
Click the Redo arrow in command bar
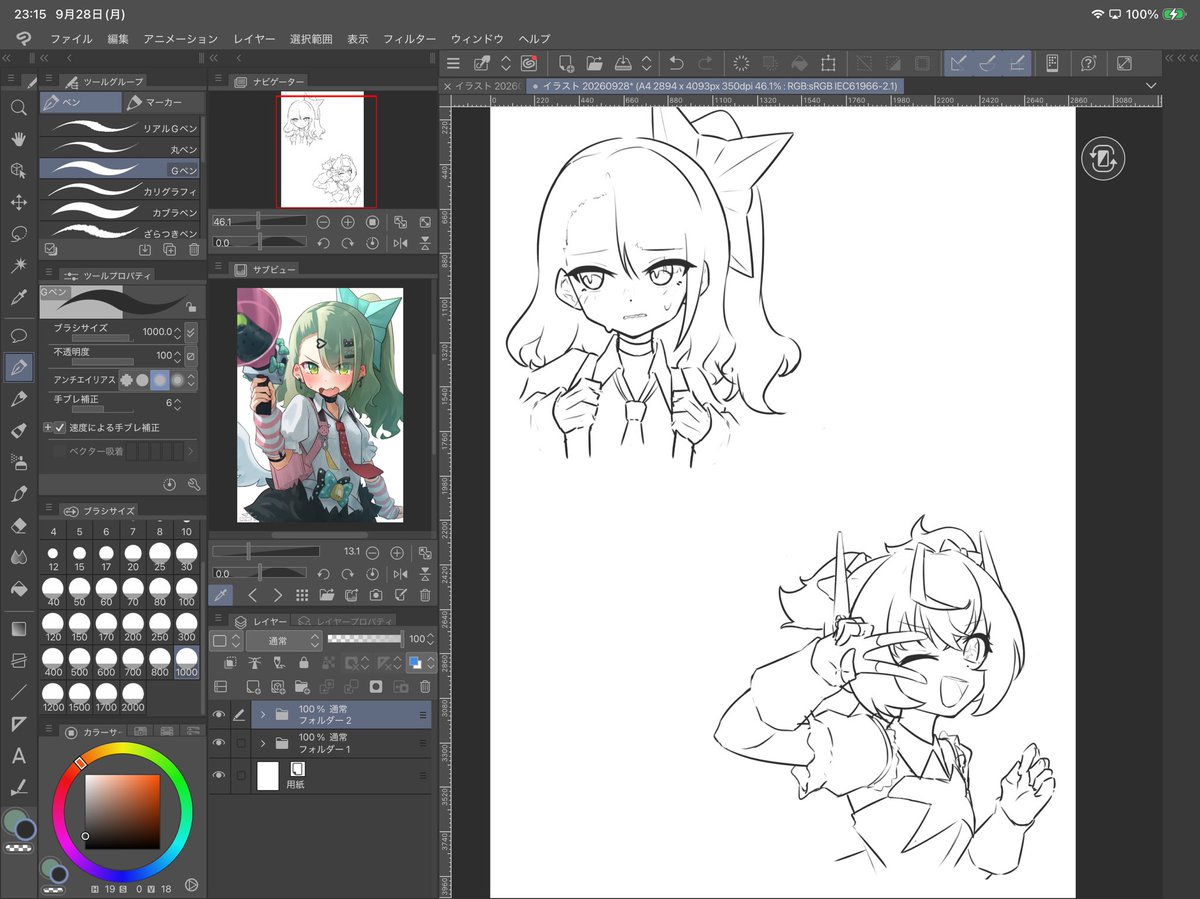click(x=705, y=63)
